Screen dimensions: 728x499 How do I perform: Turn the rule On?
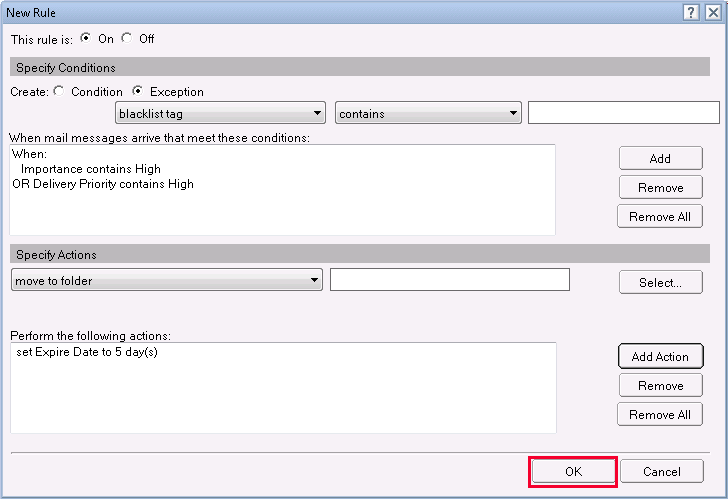tap(85, 39)
